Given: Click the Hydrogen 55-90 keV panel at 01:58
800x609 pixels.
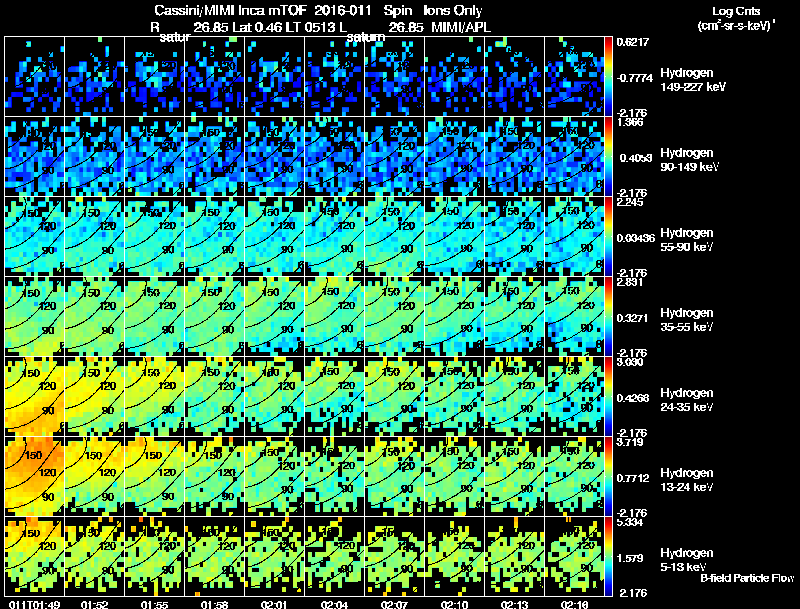Looking at the screenshot, I should tap(215, 236).
